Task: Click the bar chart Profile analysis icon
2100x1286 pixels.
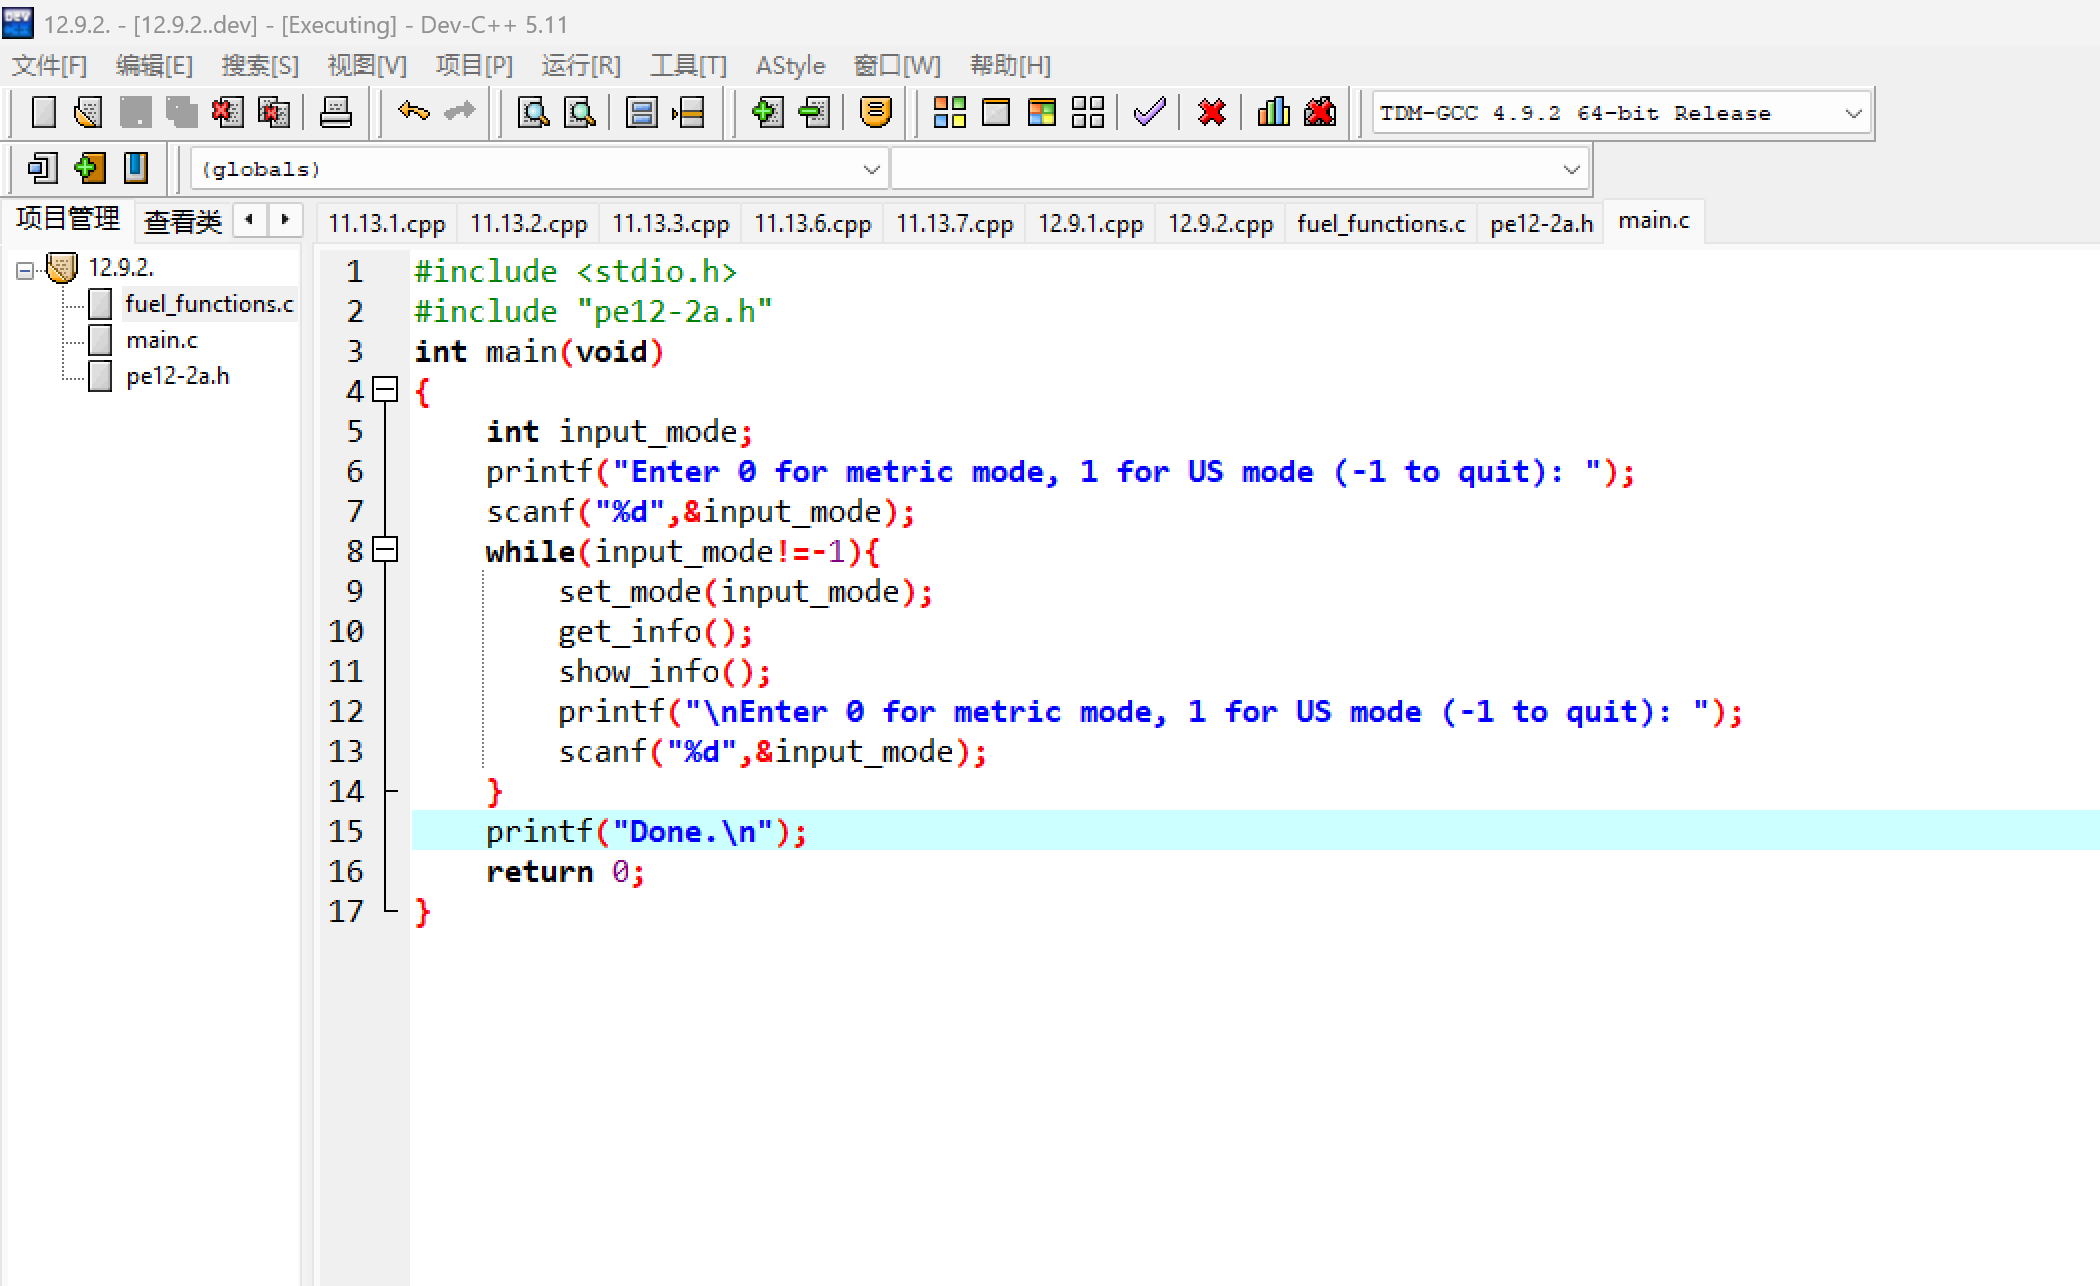Action: 1273,112
